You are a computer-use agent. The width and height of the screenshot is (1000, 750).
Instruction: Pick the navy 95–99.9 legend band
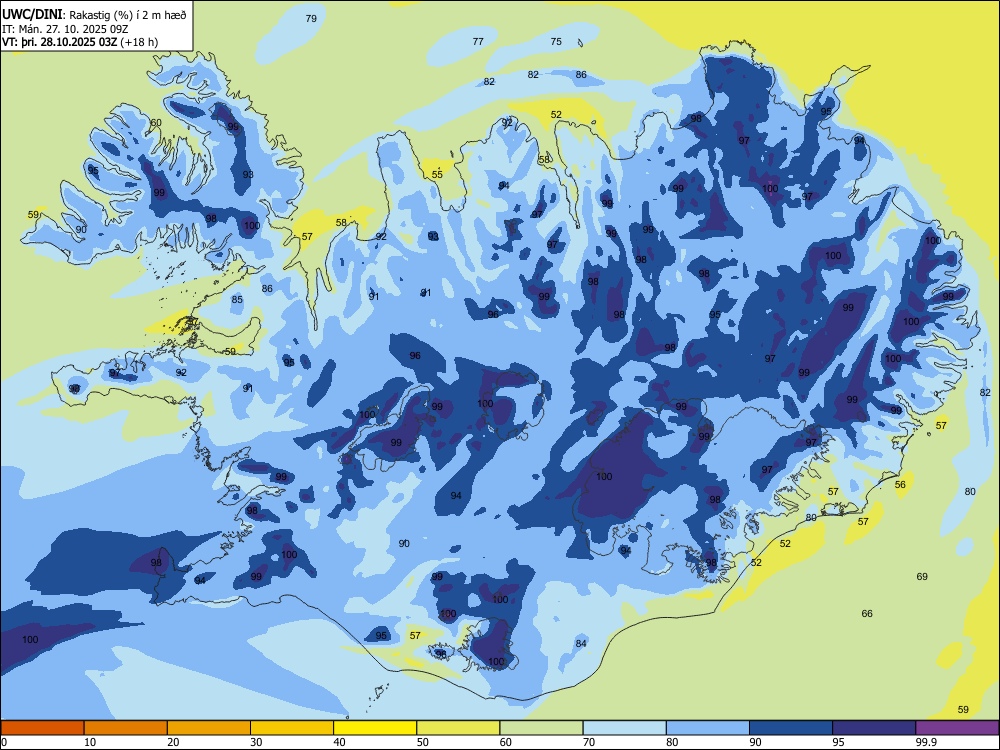coord(874,728)
